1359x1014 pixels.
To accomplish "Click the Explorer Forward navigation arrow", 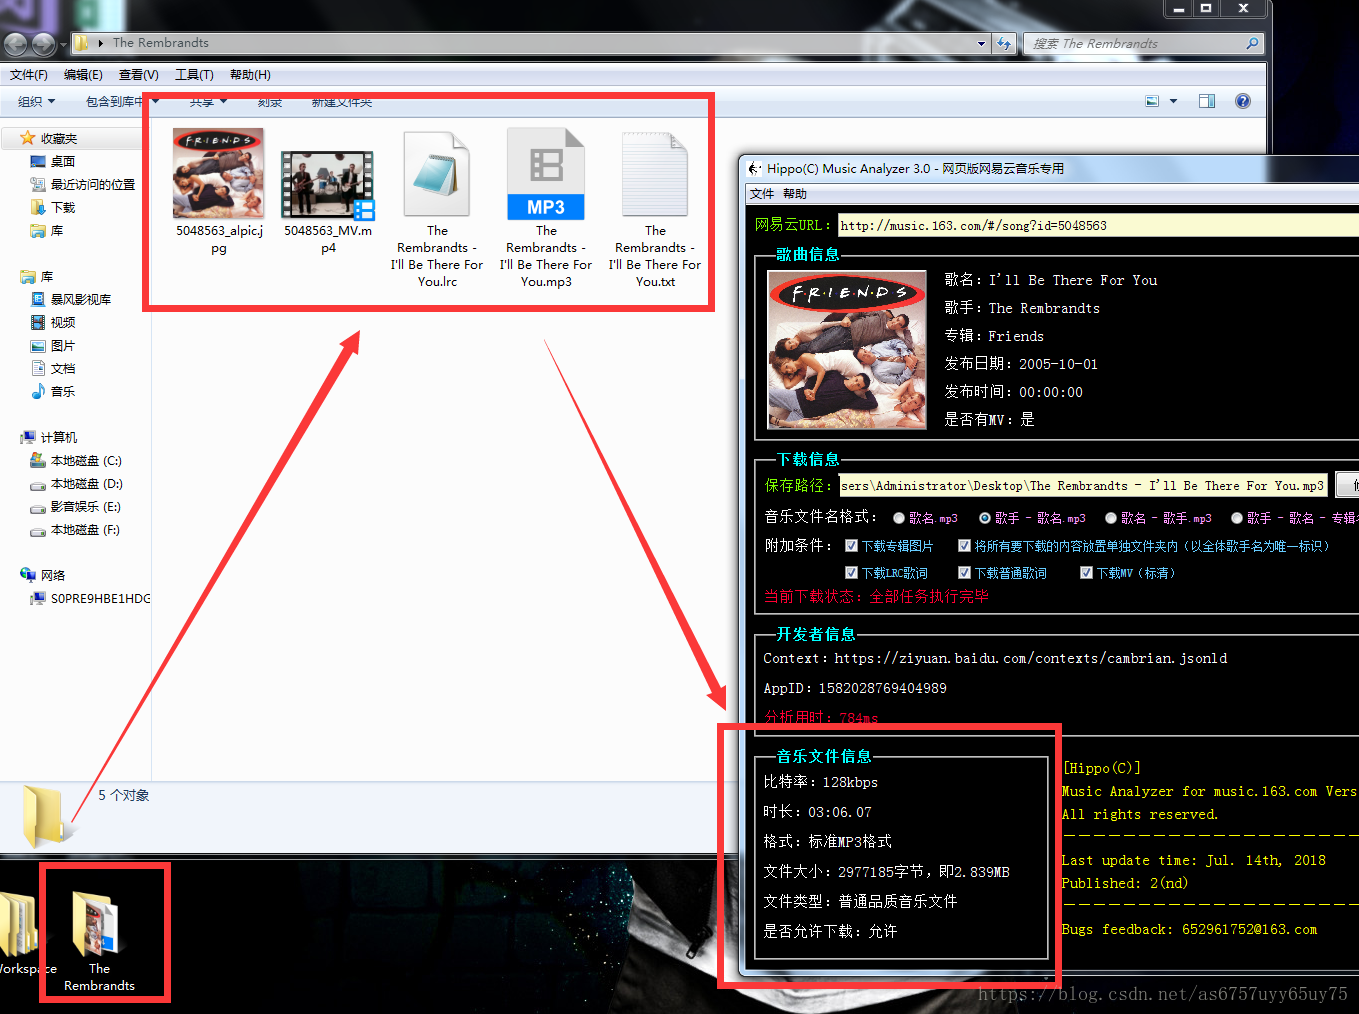I will click(x=44, y=44).
